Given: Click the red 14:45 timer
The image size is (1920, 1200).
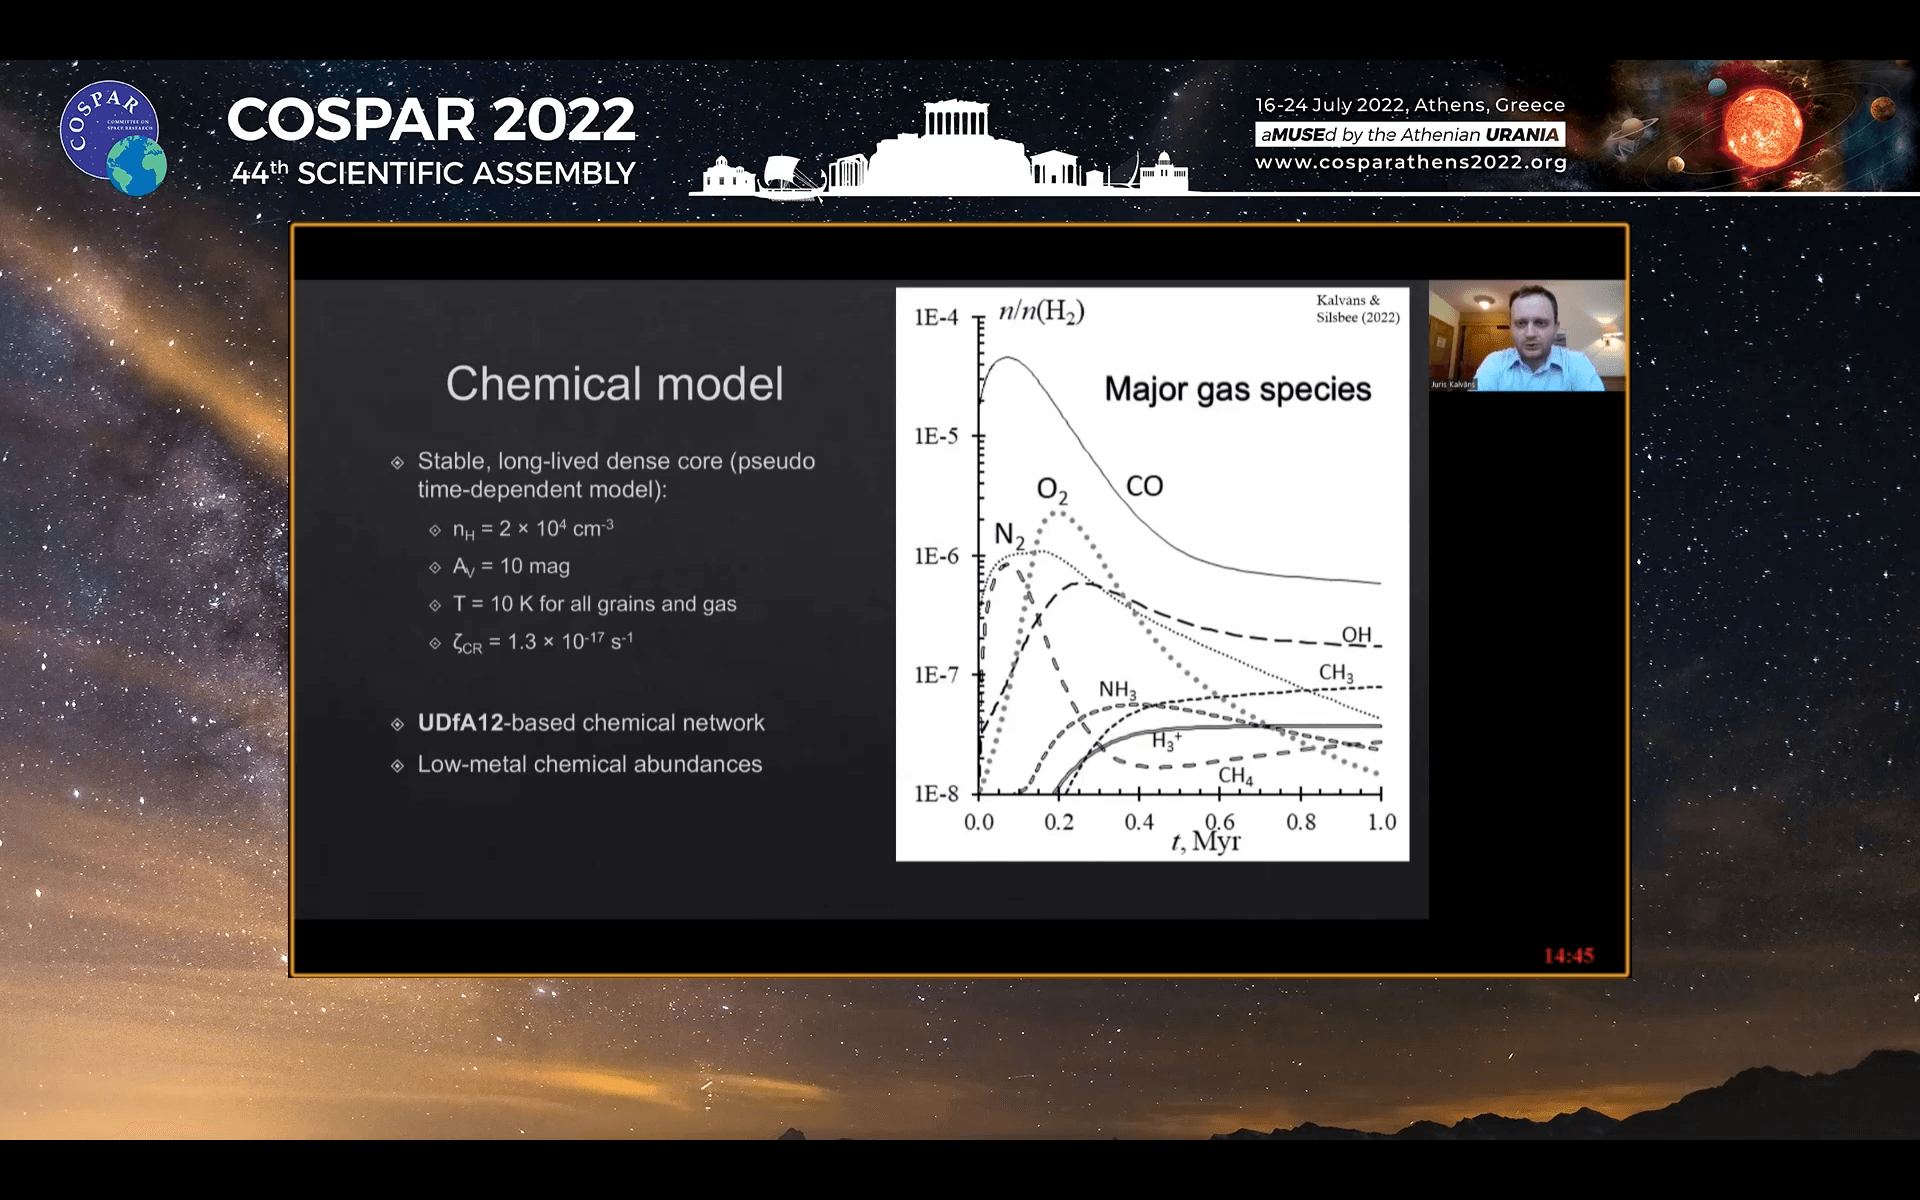Looking at the screenshot, I should pyautogui.click(x=1568, y=955).
